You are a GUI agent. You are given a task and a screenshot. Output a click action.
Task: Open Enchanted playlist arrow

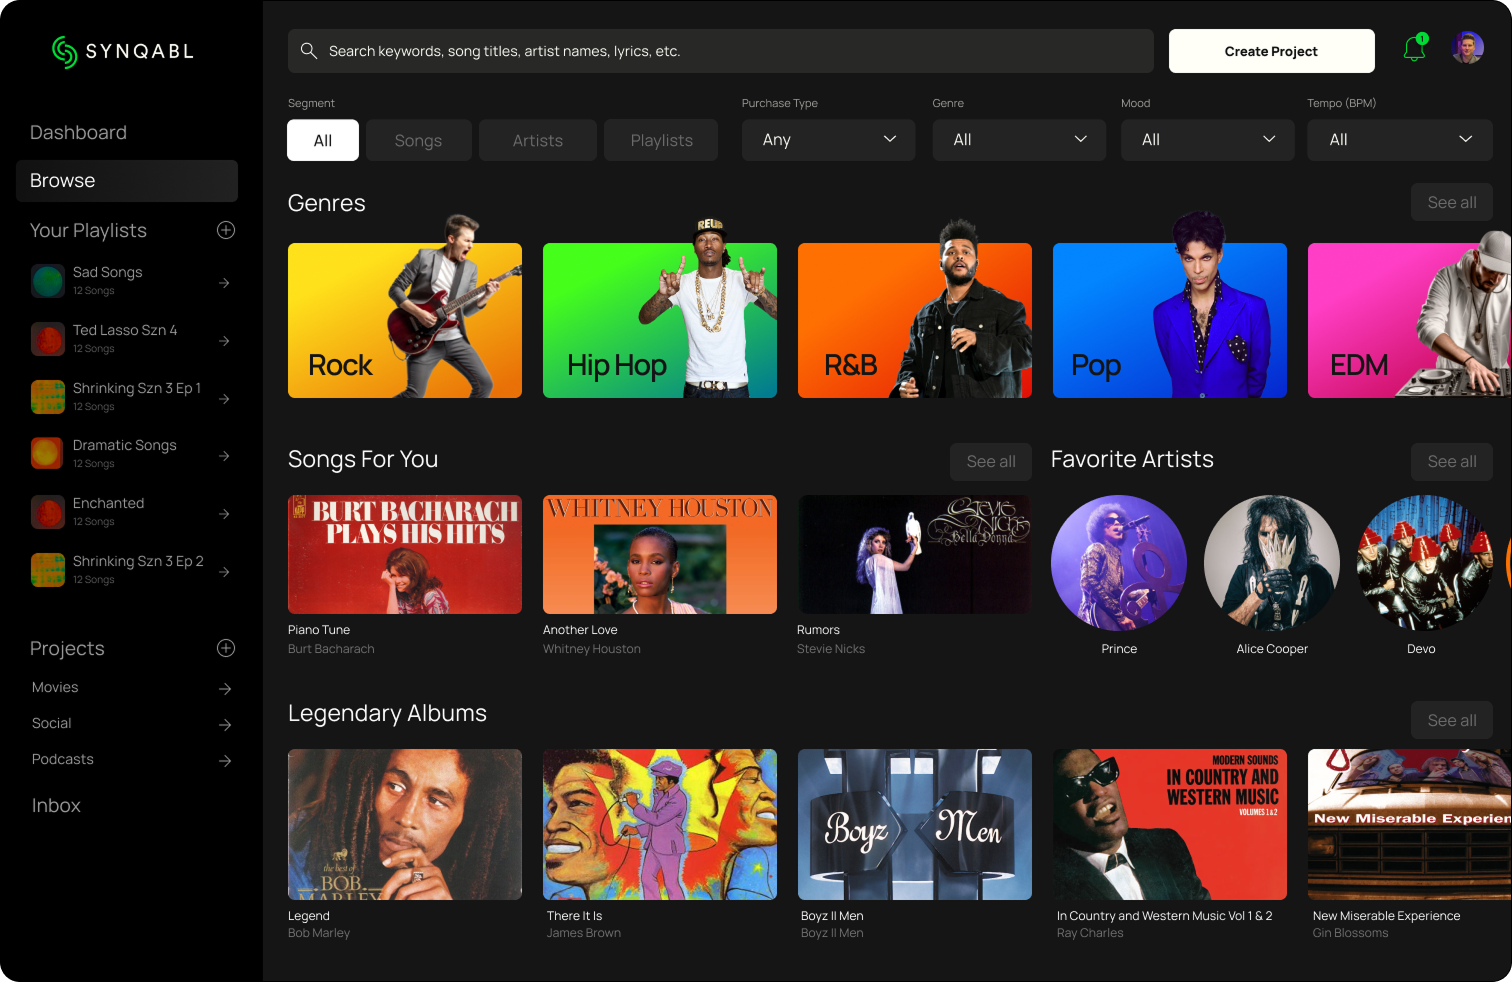tap(225, 514)
